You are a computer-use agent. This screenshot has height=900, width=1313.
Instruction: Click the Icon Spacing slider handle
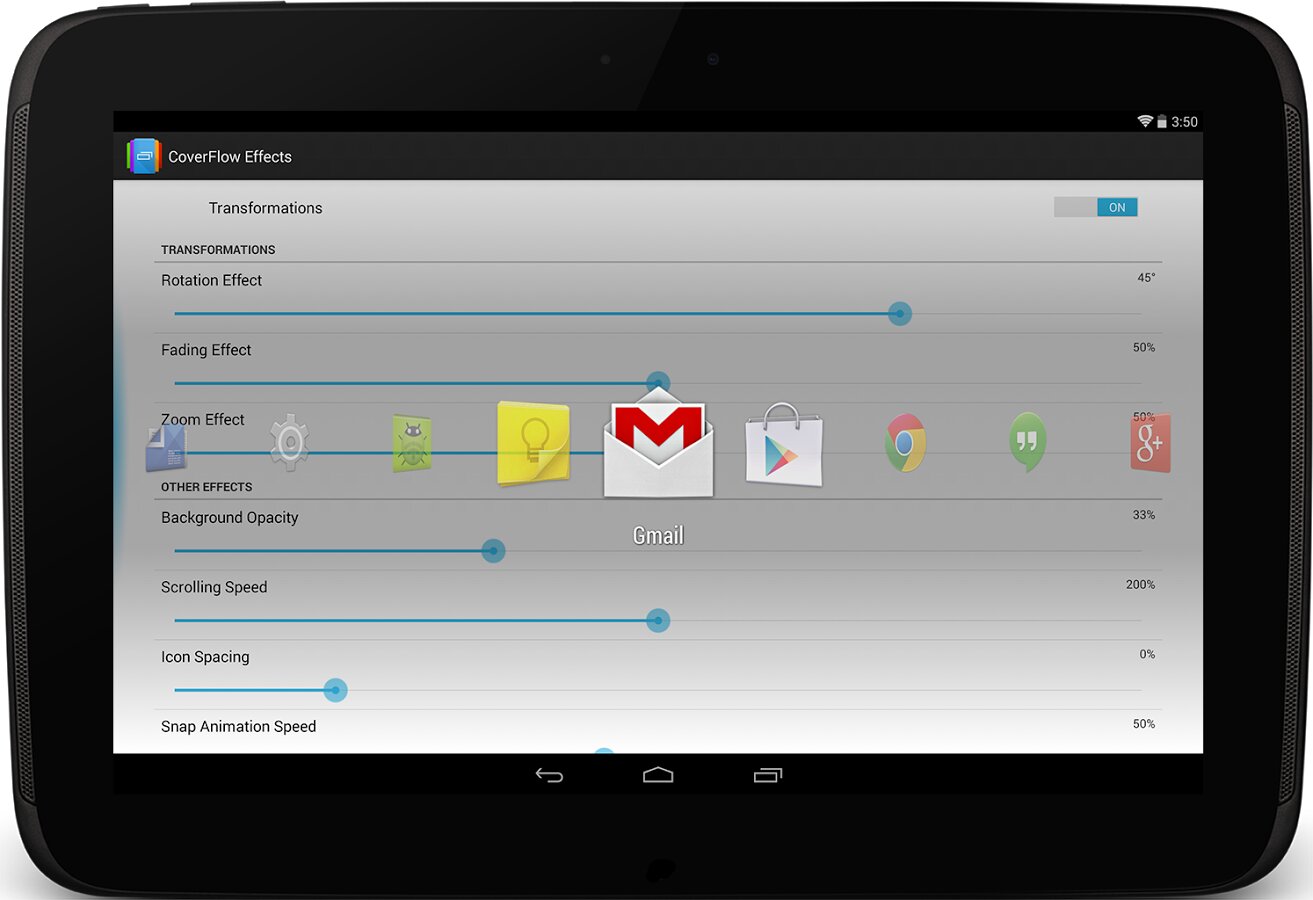335,690
